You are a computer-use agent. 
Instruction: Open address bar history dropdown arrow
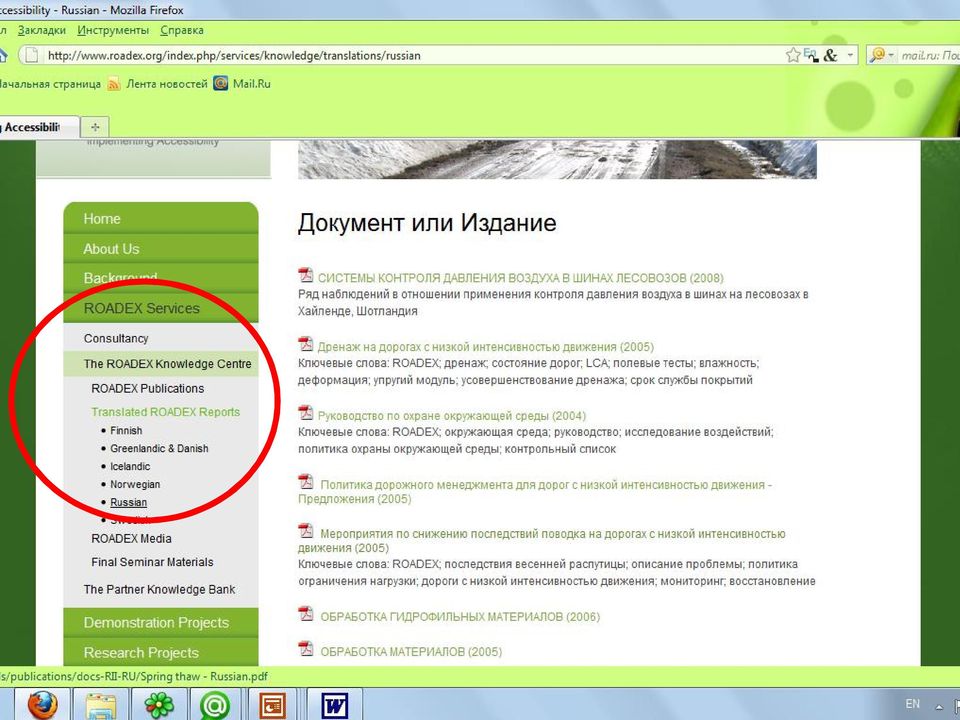pyautogui.click(x=850, y=55)
